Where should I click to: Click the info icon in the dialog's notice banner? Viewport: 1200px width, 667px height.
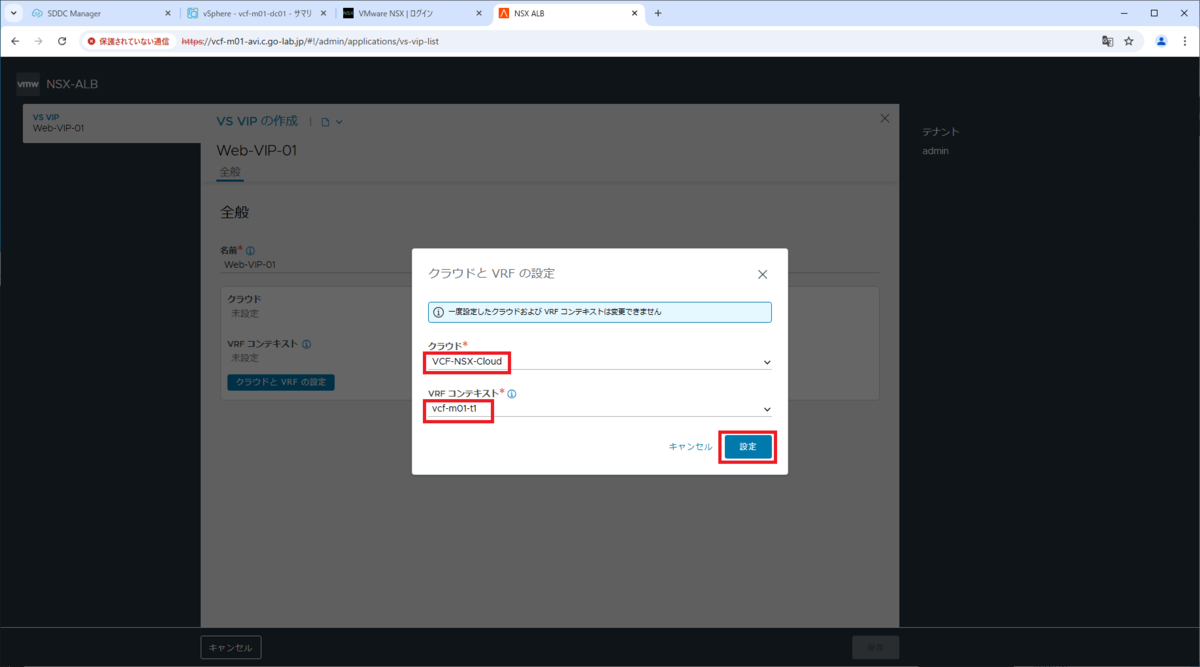[x=439, y=312]
